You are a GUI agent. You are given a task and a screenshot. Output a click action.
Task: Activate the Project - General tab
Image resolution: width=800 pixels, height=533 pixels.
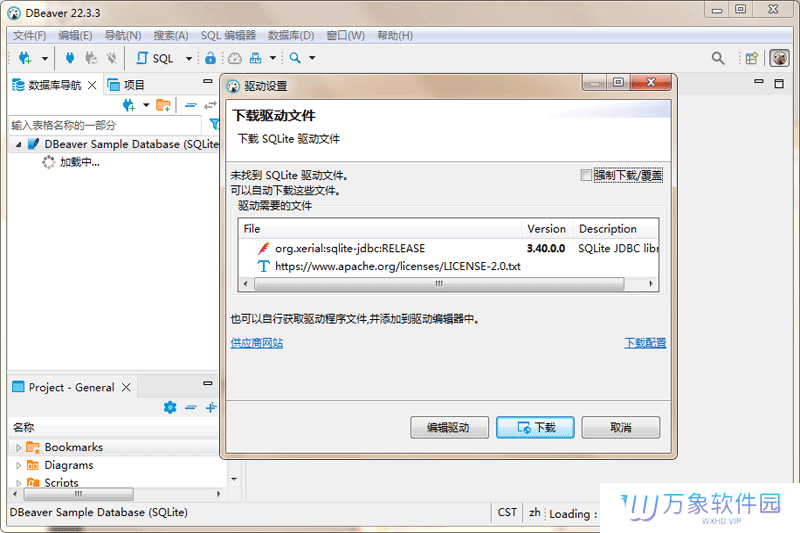point(71,388)
